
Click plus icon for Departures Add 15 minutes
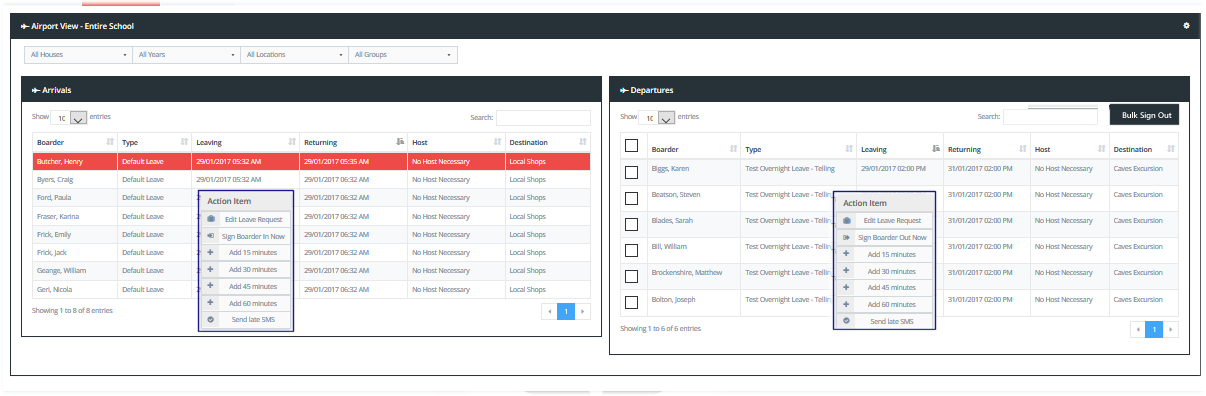[x=847, y=254]
